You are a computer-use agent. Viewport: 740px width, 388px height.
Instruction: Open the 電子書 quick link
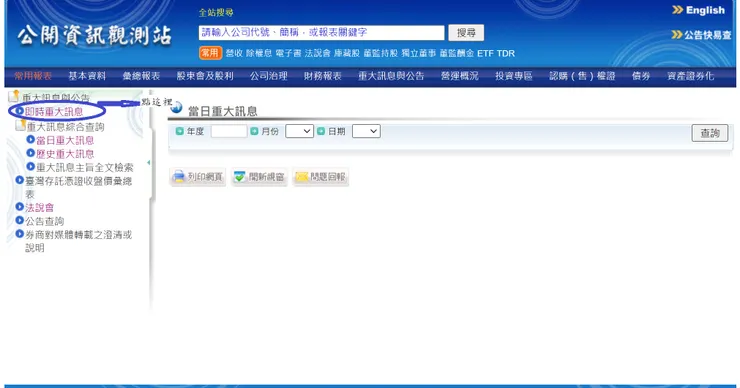[x=288, y=53]
